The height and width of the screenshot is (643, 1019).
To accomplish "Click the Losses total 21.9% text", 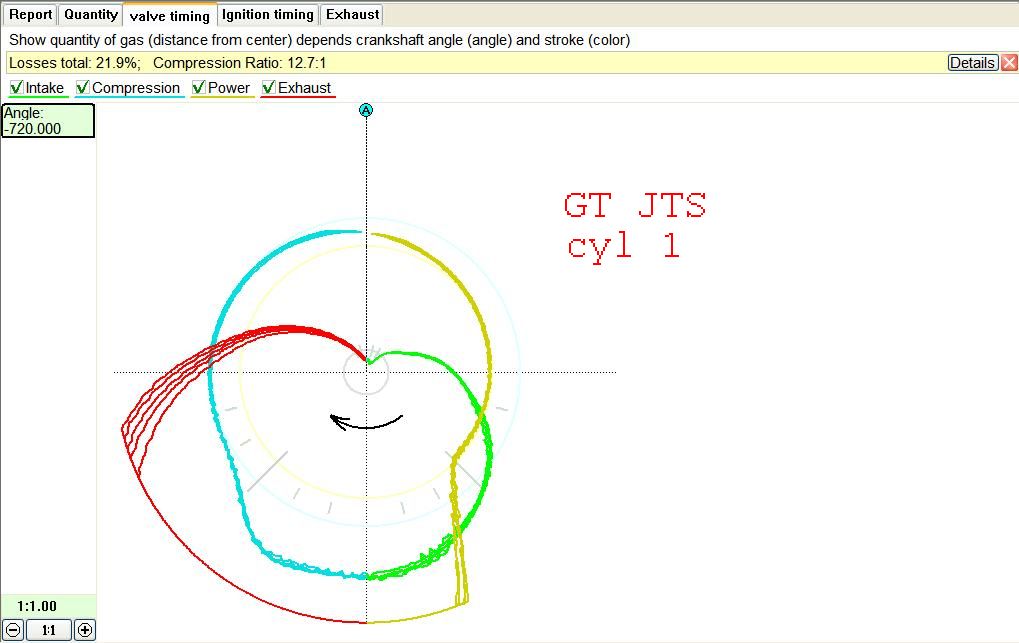I will click(x=74, y=63).
